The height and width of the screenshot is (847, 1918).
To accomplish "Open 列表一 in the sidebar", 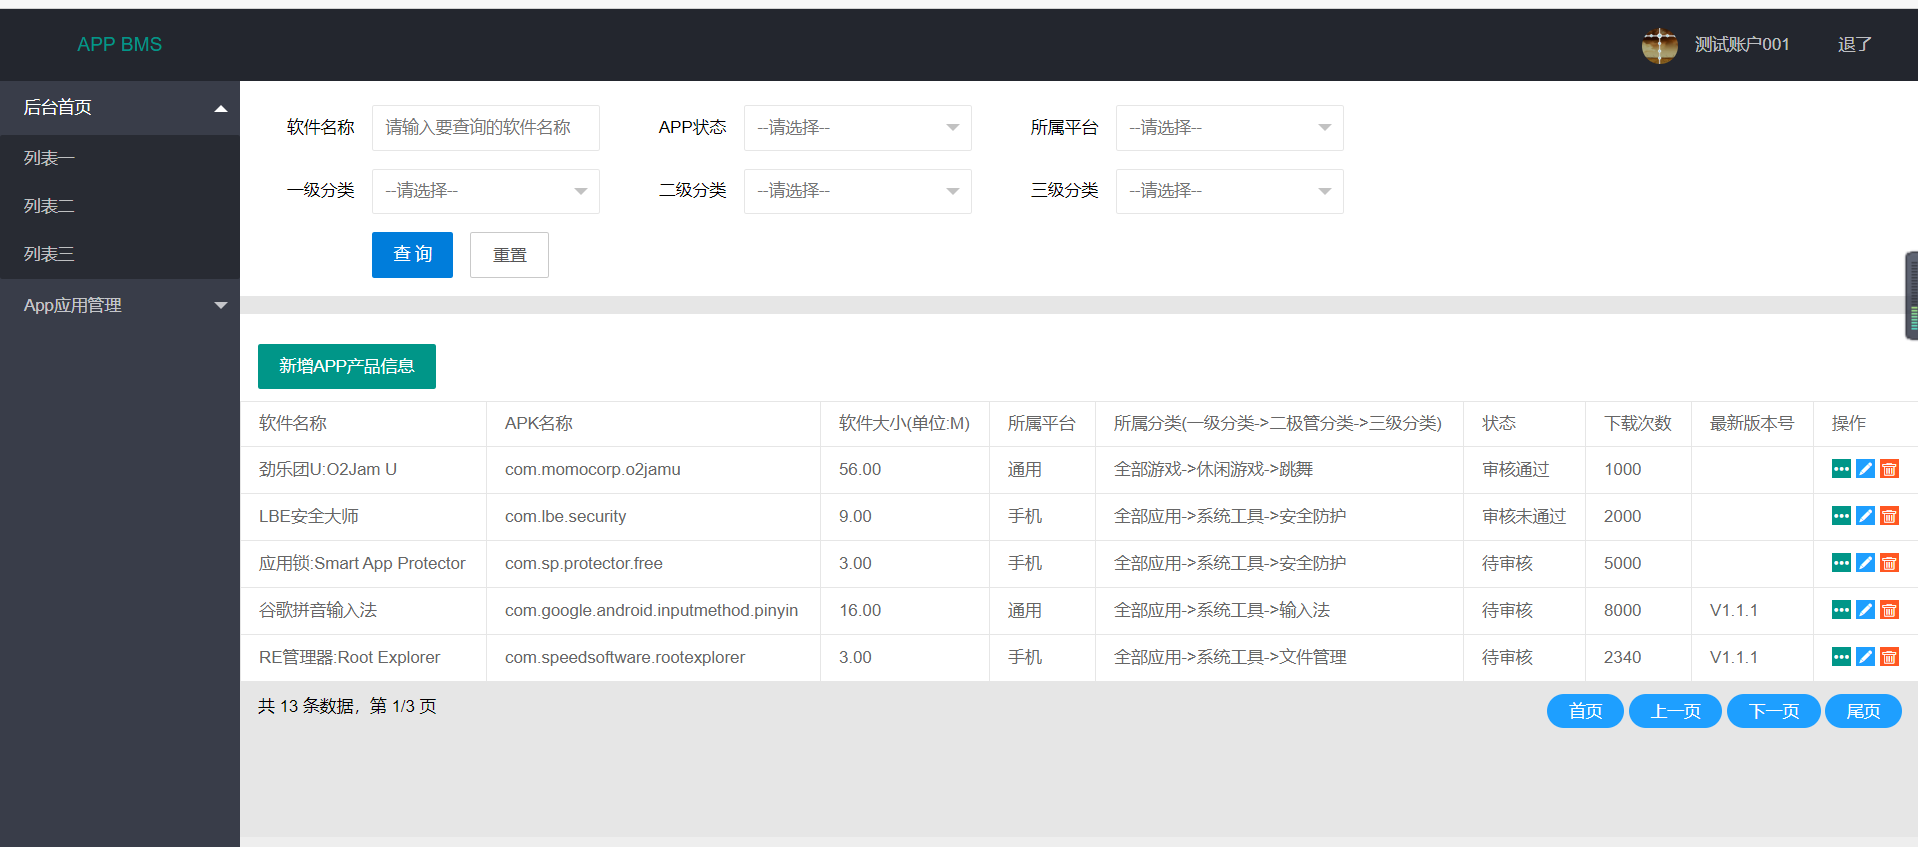I will coord(120,158).
